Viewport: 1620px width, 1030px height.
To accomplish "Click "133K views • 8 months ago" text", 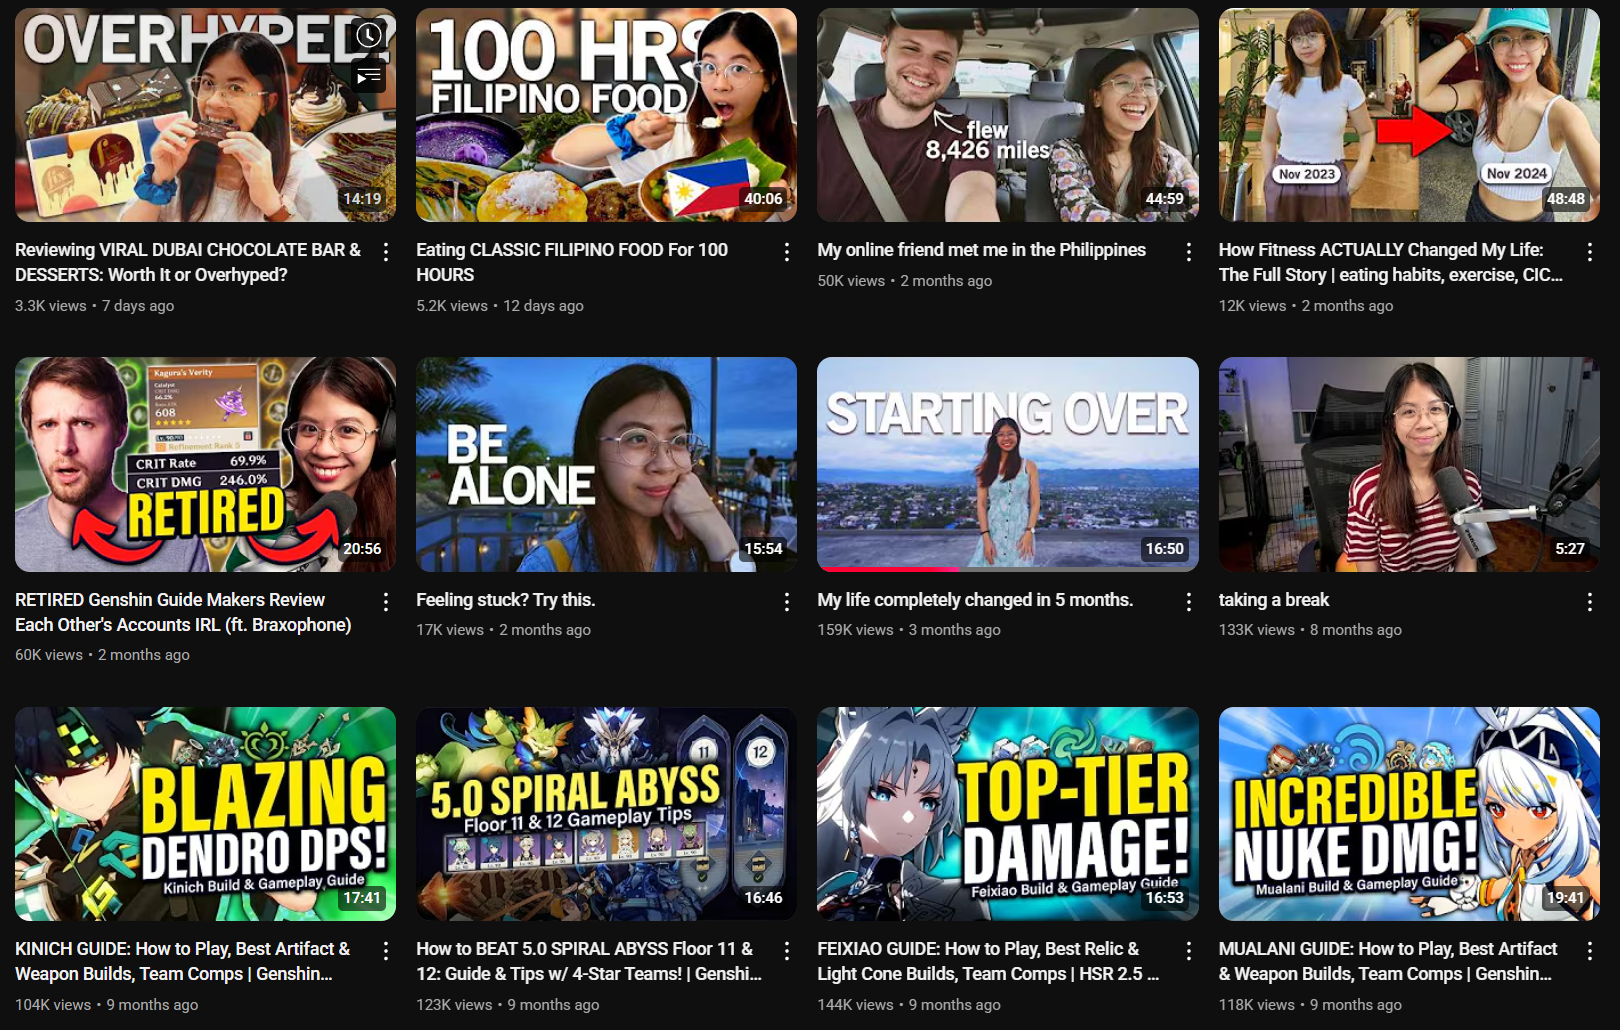I will [x=1310, y=630].
